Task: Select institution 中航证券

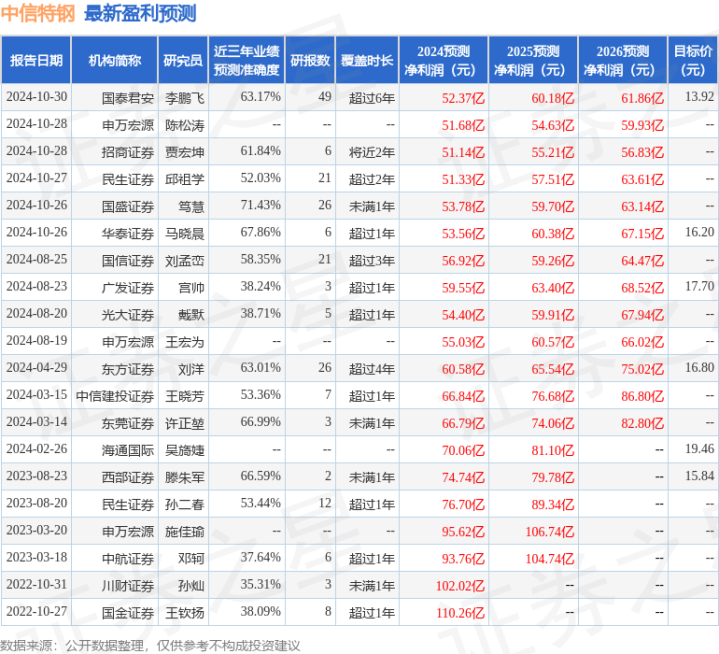Action: 127,558
